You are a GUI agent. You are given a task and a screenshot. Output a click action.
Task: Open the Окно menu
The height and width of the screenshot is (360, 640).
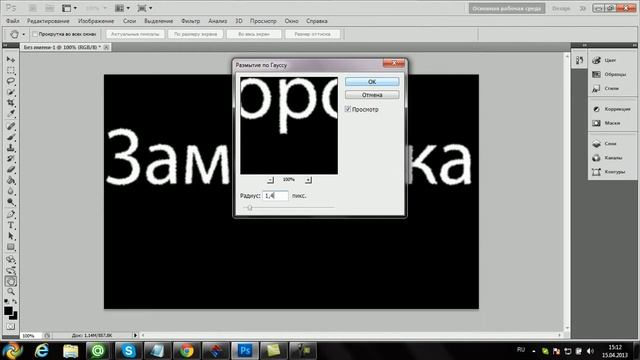pos(291,21)
